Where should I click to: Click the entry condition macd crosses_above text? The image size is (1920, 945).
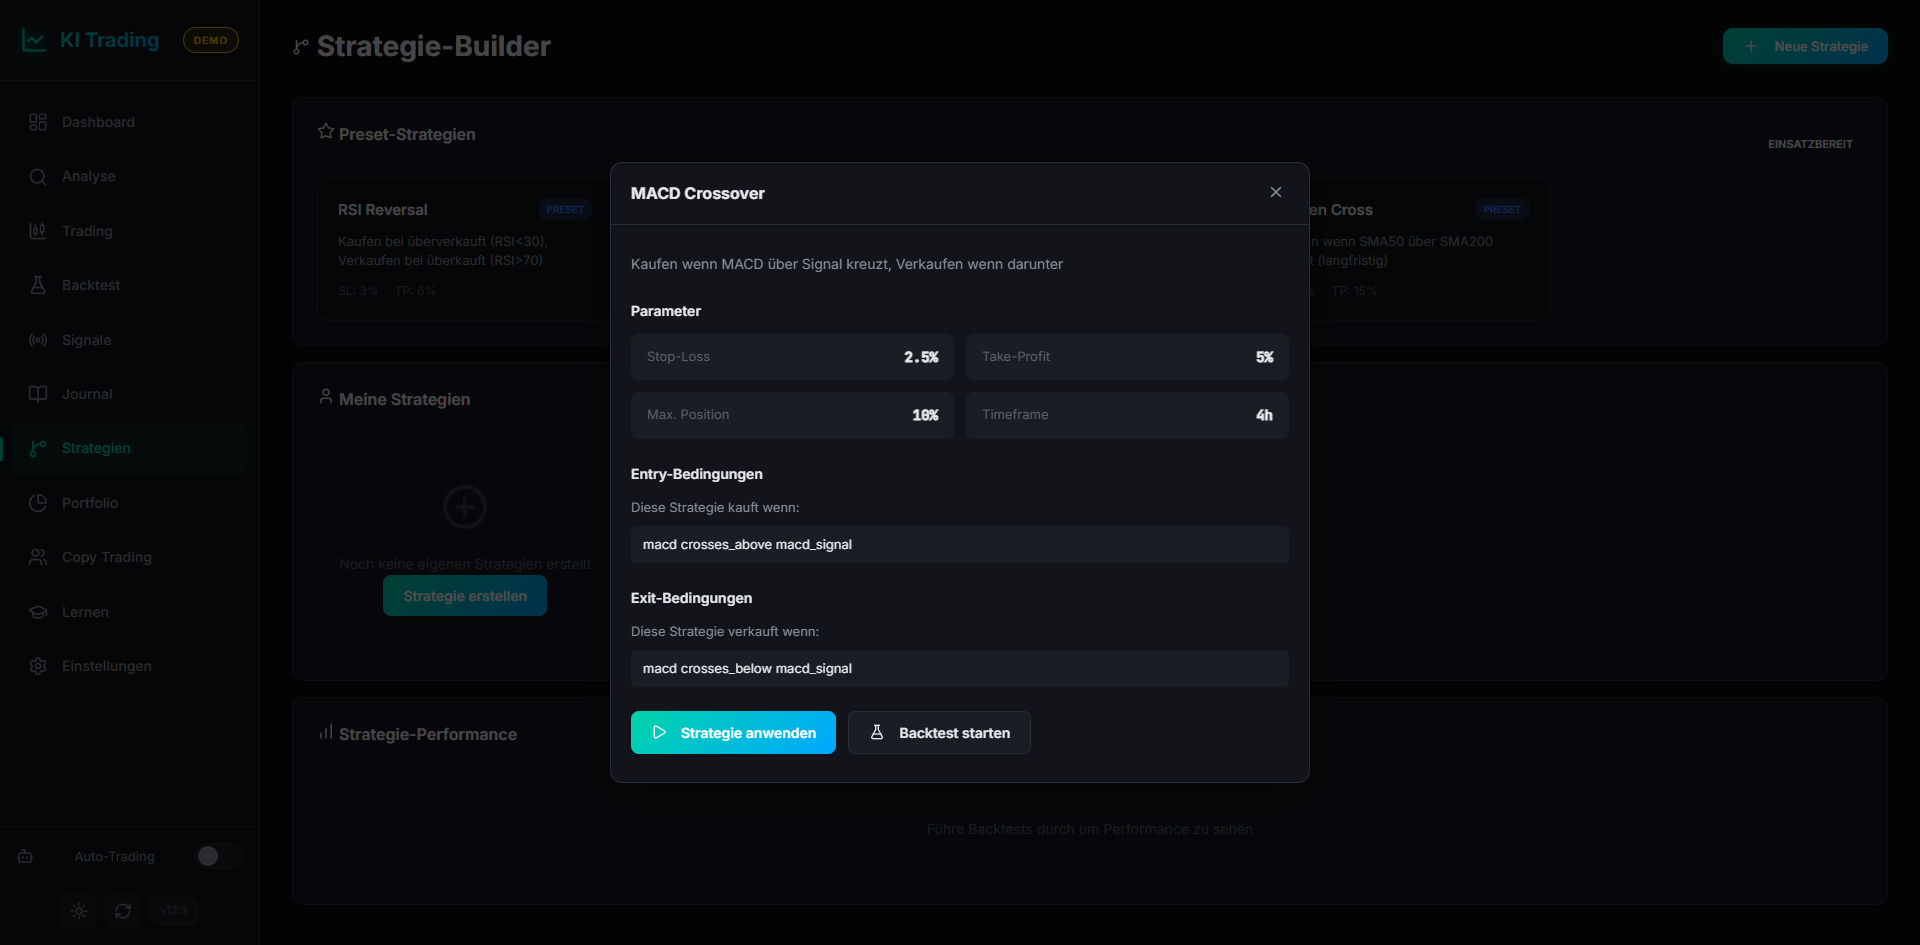(x=747, y=545)
